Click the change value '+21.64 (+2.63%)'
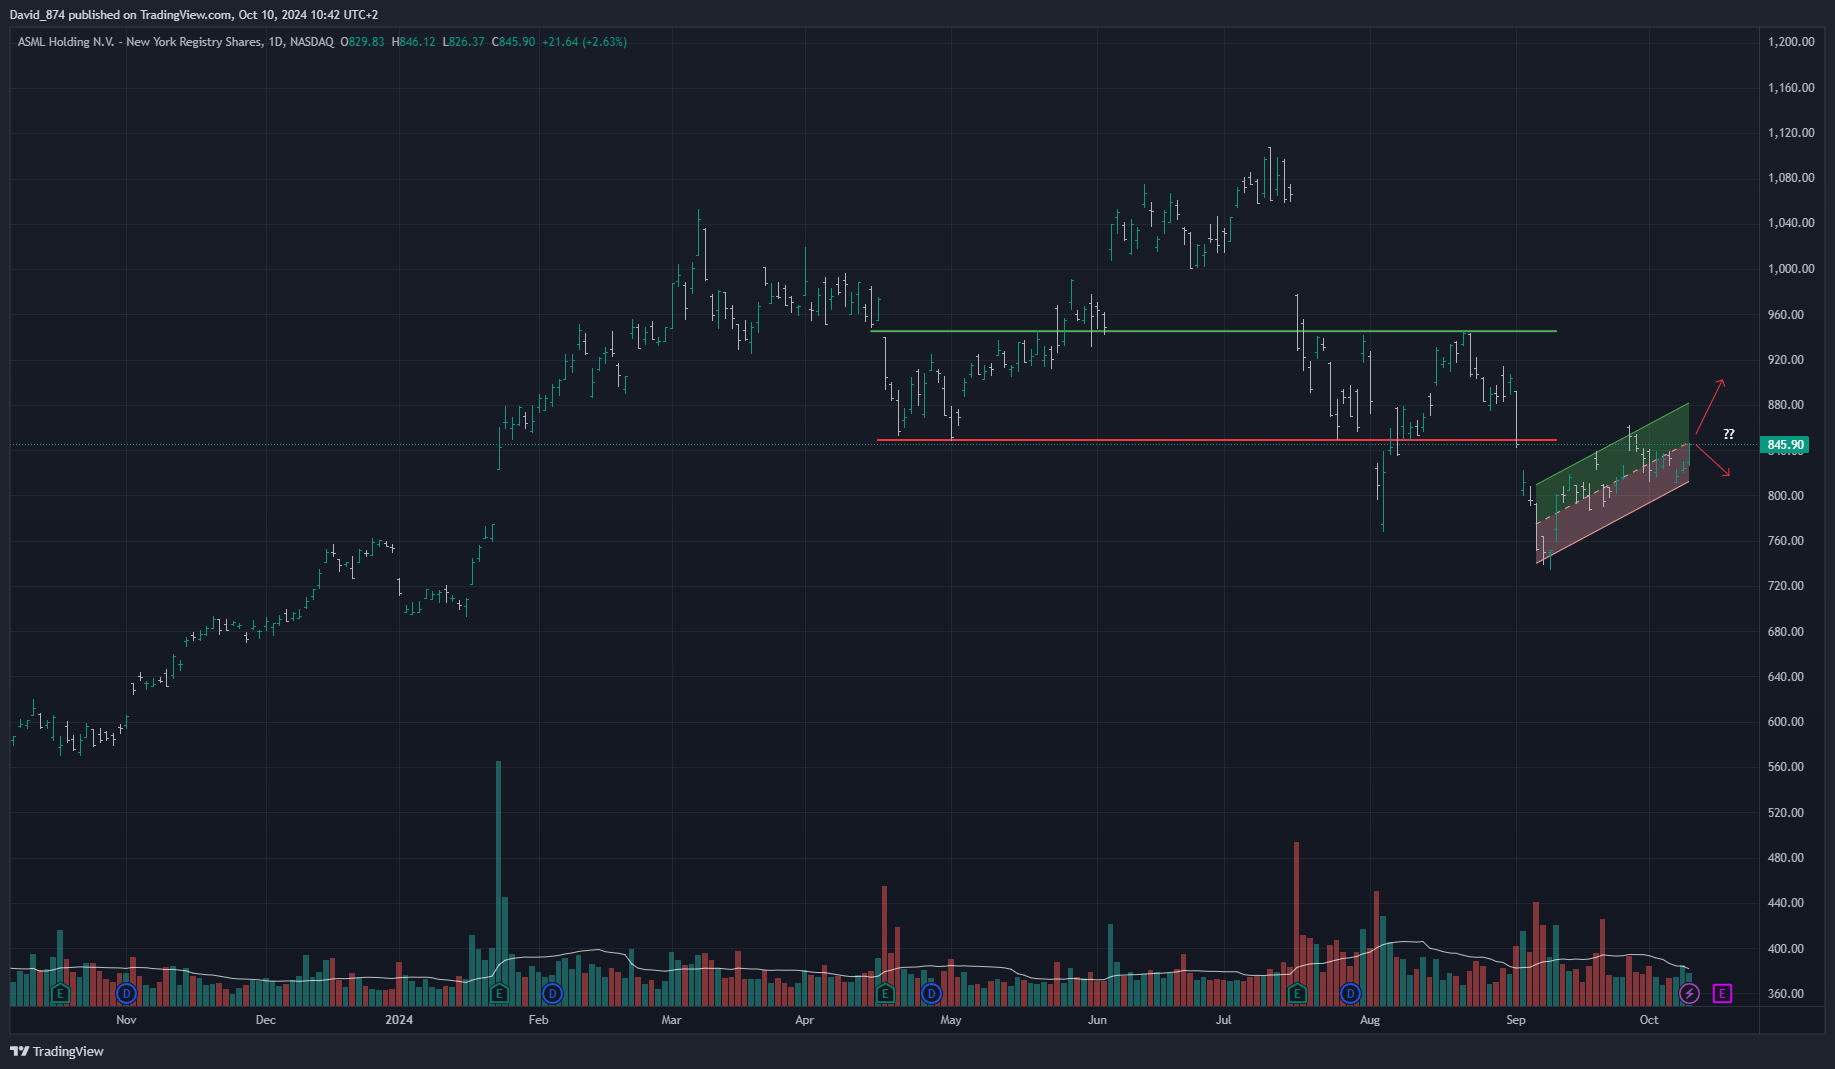The height and width of the screenshot is (1069, 1835). (584, 42)
